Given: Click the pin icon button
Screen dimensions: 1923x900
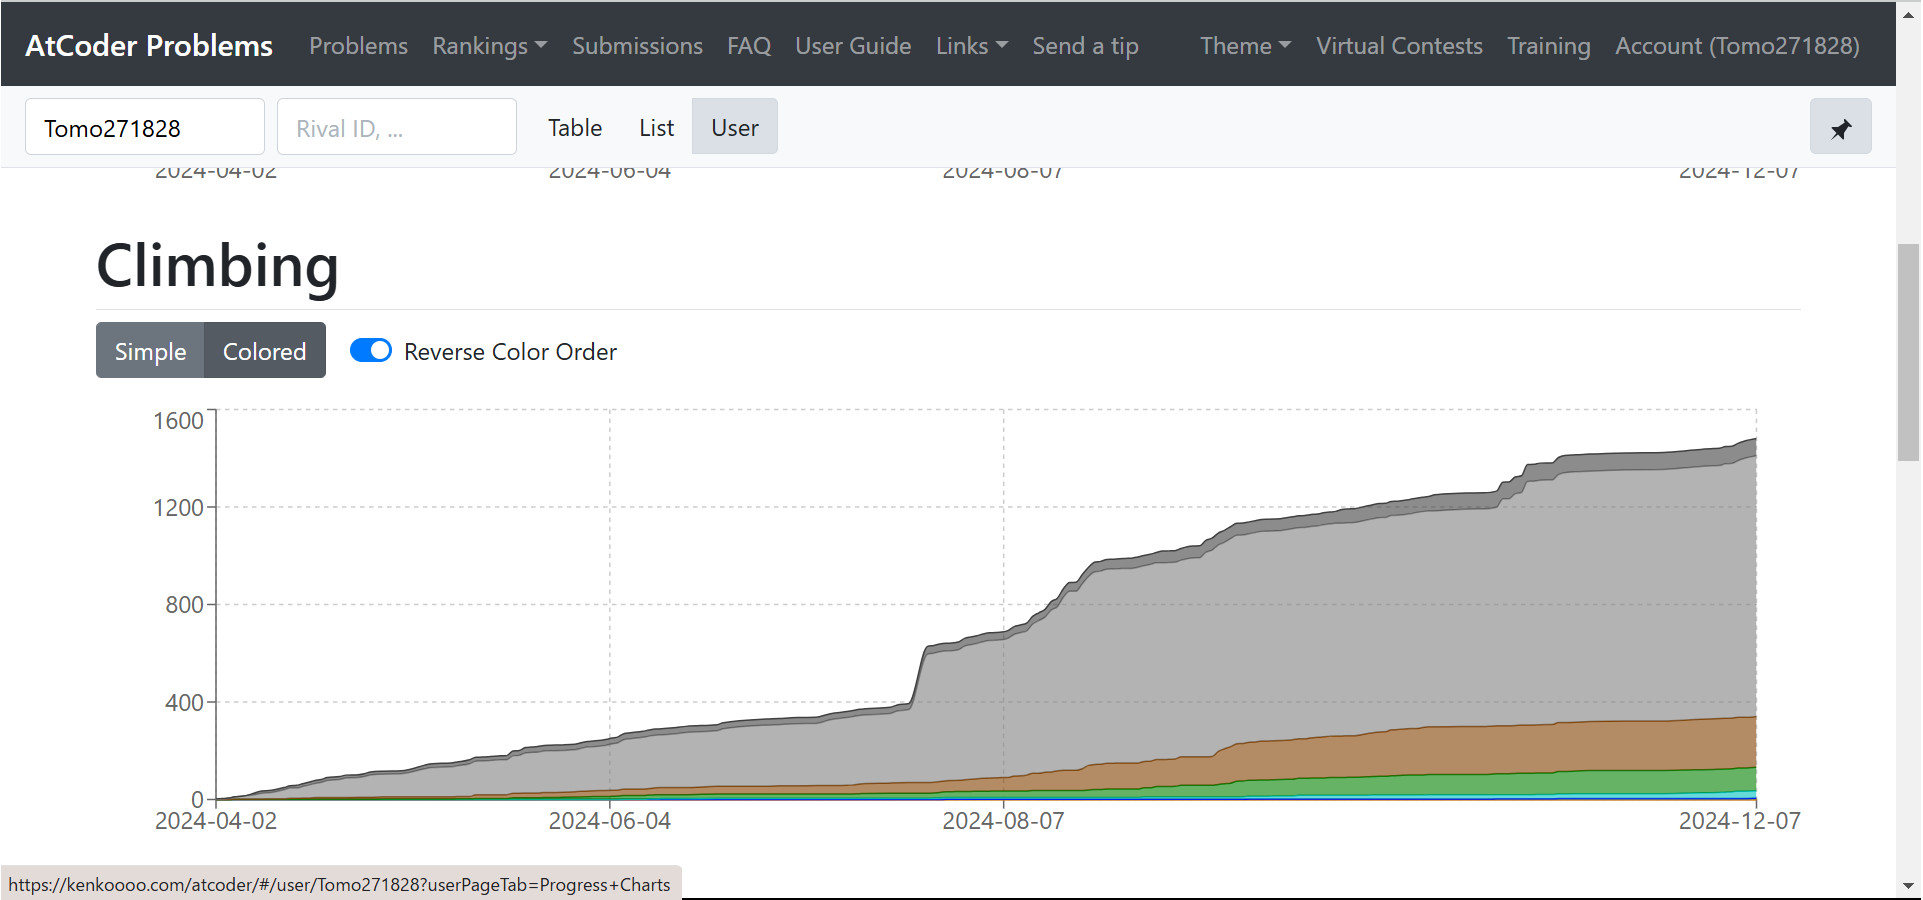Looking at the screenshot, I should [x=1840, y=127].
